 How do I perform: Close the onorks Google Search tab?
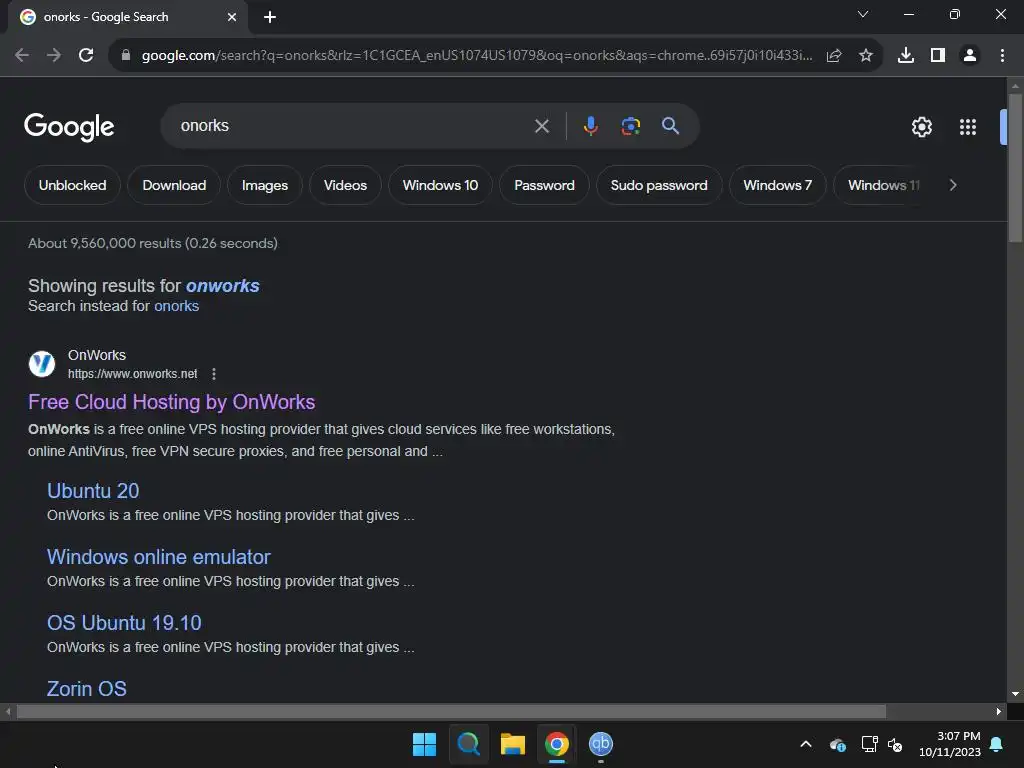click(232, 17)
